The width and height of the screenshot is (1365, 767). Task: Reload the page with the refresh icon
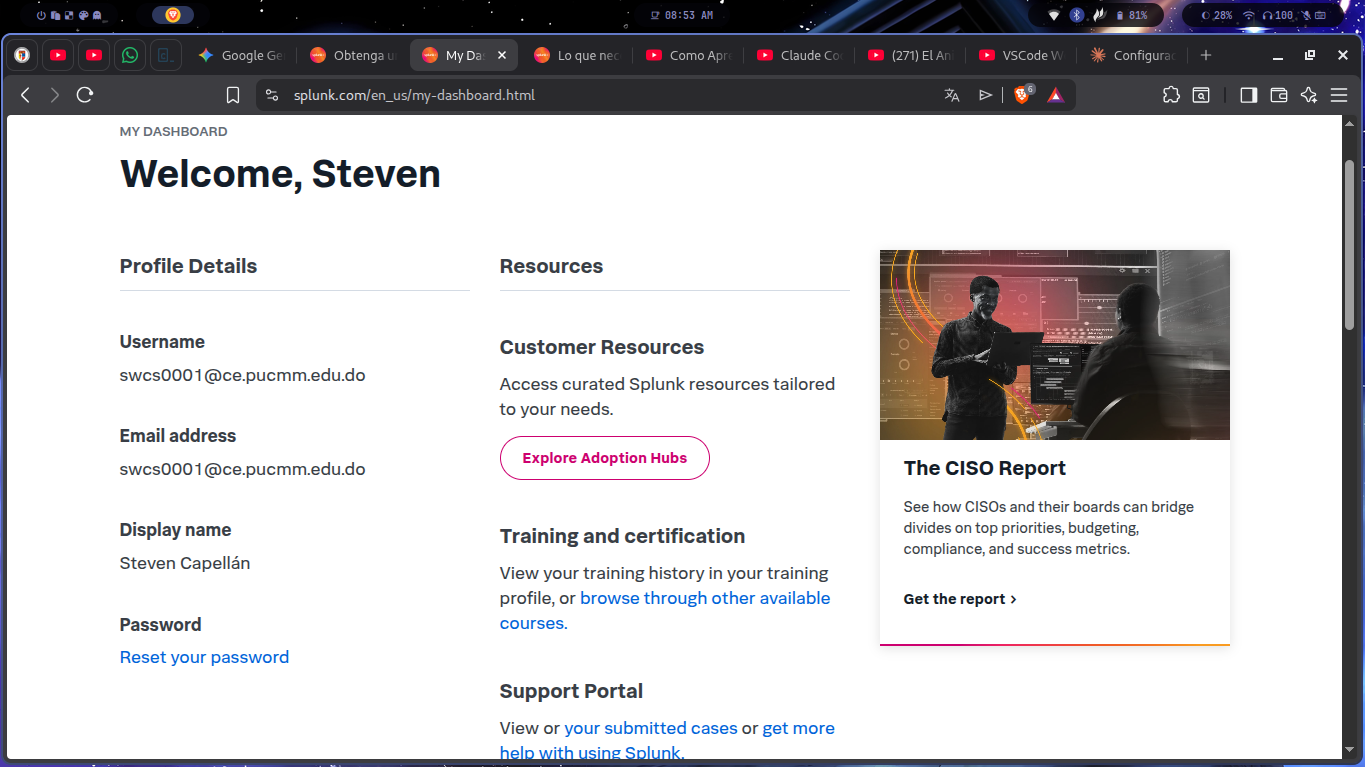85,95
